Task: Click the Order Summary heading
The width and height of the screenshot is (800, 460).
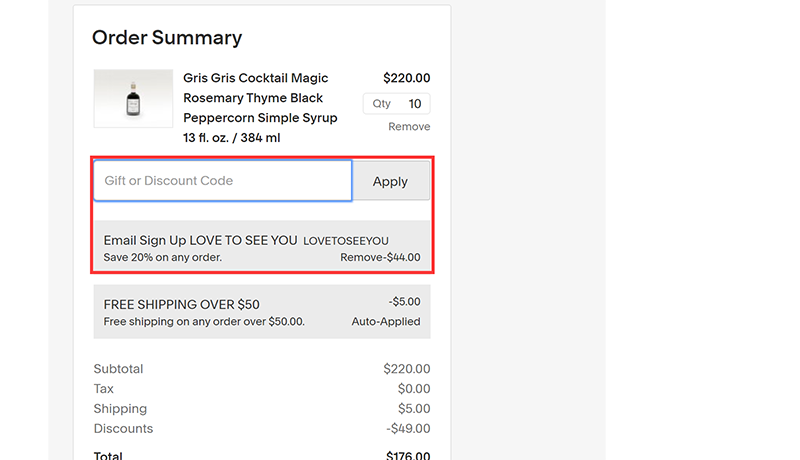Action: tap(167, 38)
